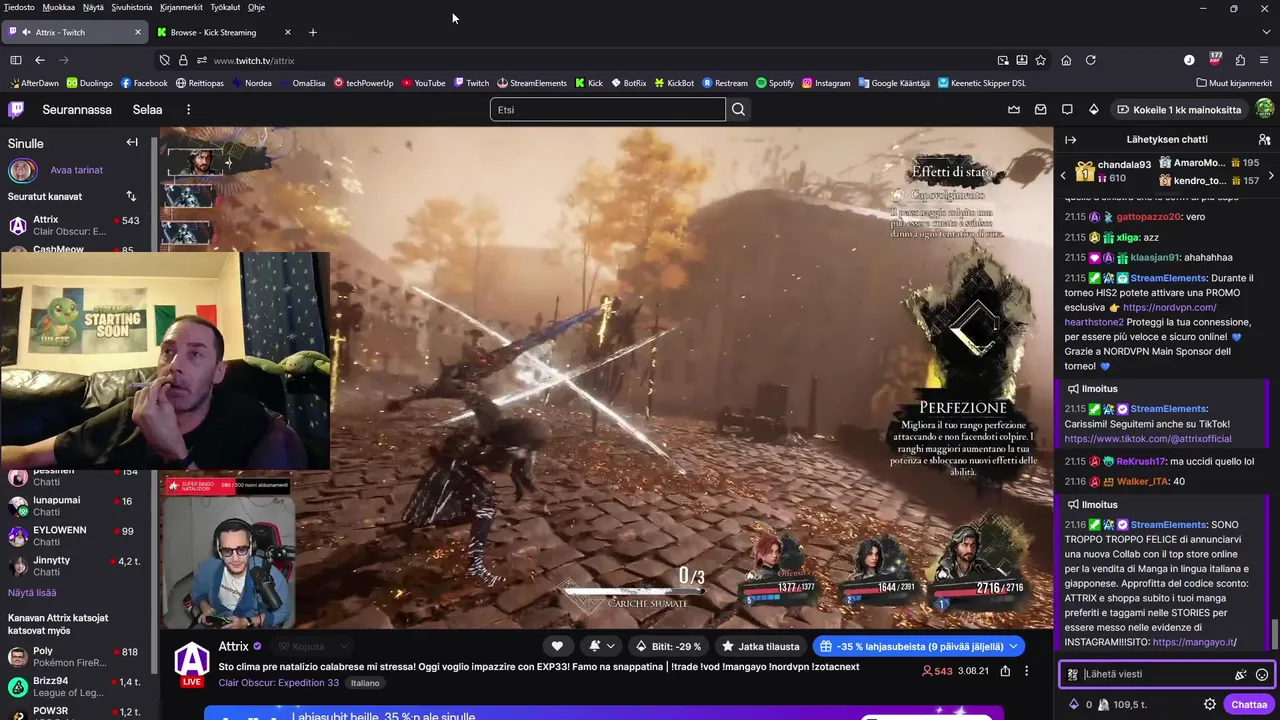Go back one page
The height and width of the screenshot is (720, 1280).
pyautogui.click(x=40, y=60)
